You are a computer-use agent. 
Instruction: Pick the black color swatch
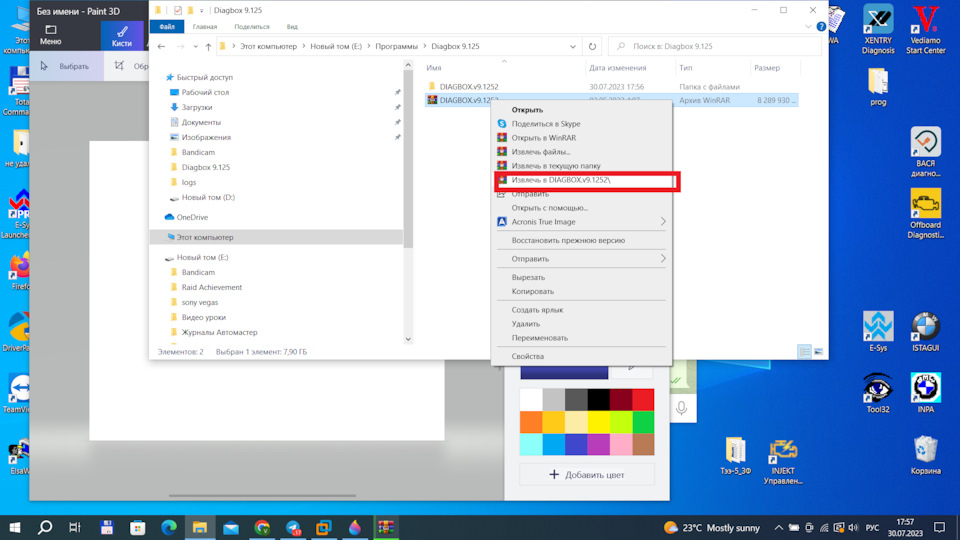(x=598, y=400)
